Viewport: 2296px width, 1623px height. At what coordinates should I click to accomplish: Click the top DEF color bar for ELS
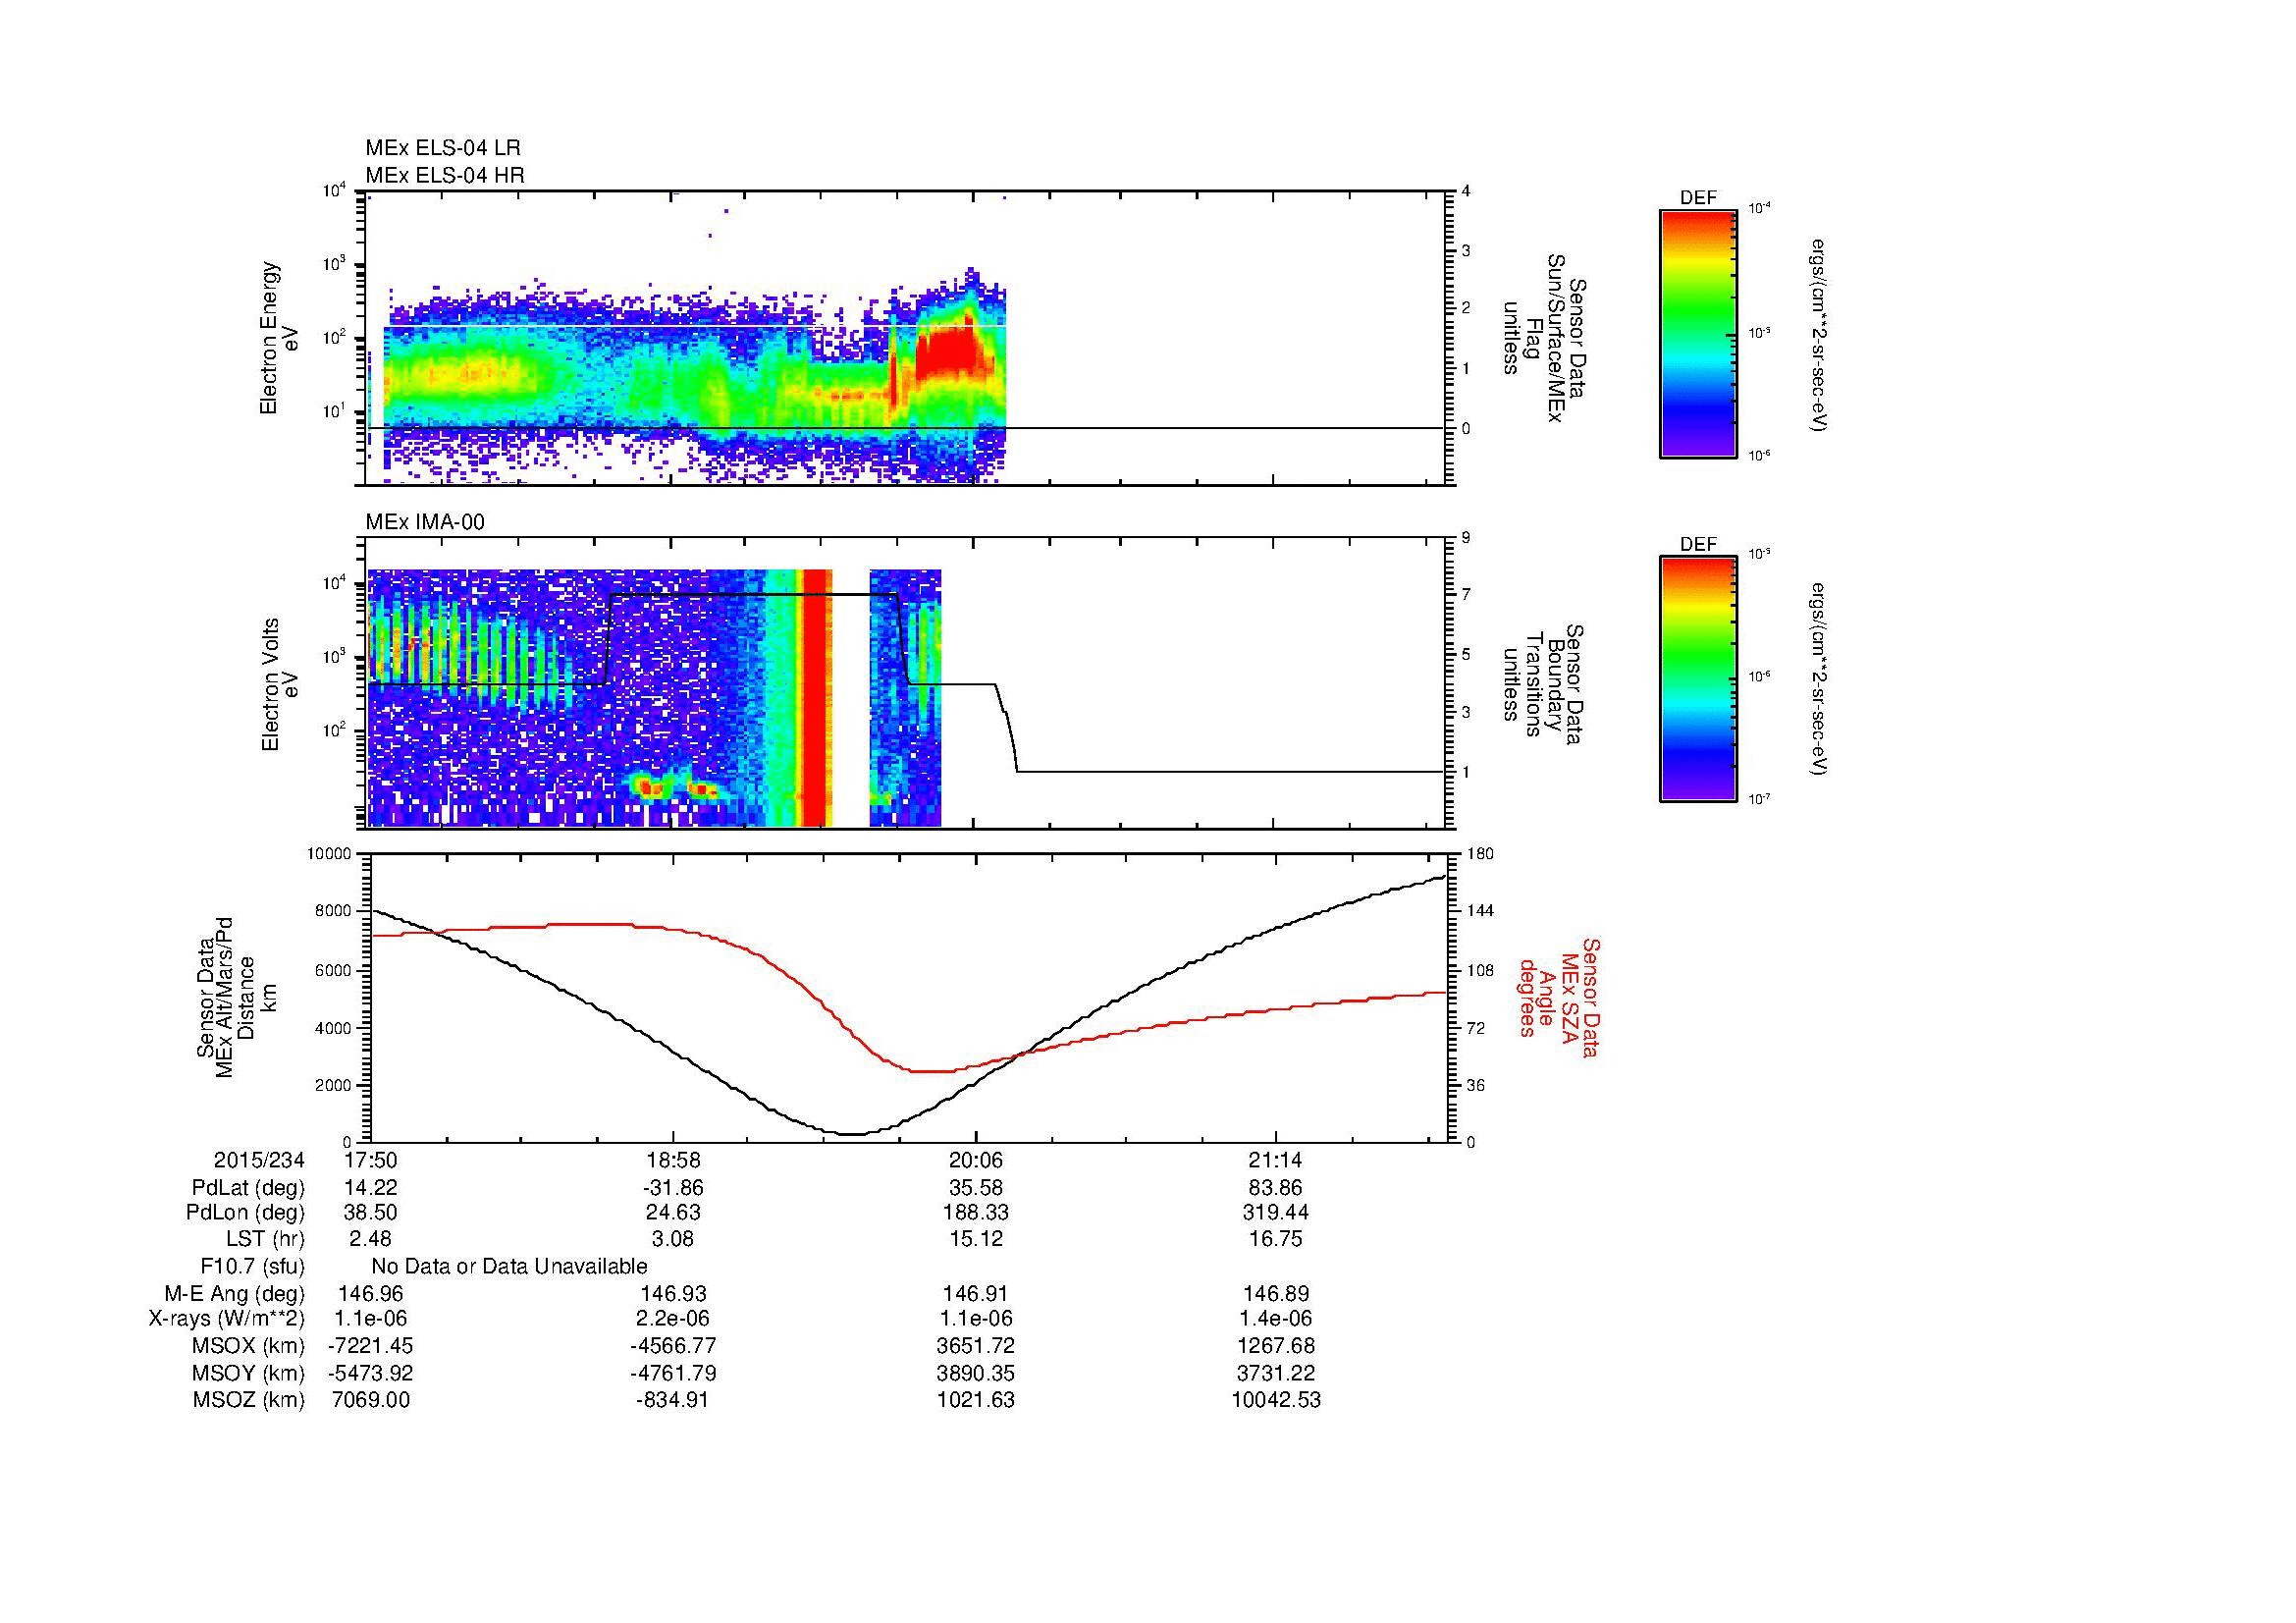[x=1698, y=333]
